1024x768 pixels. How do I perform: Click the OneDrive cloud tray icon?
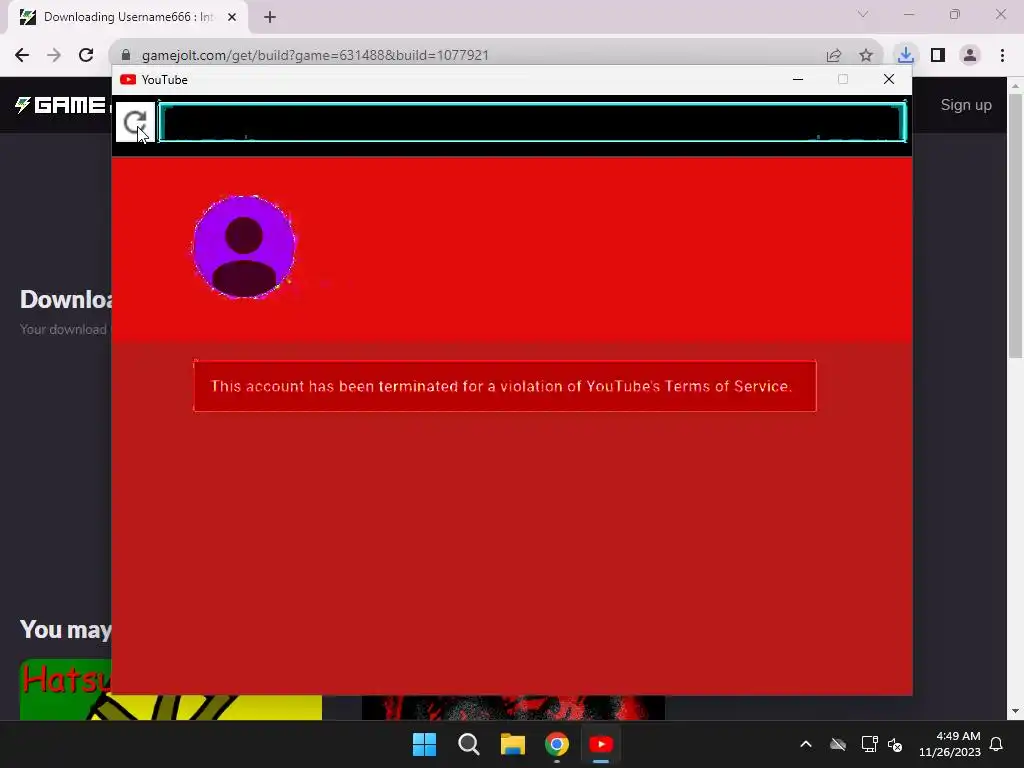(x=838, y=744)
